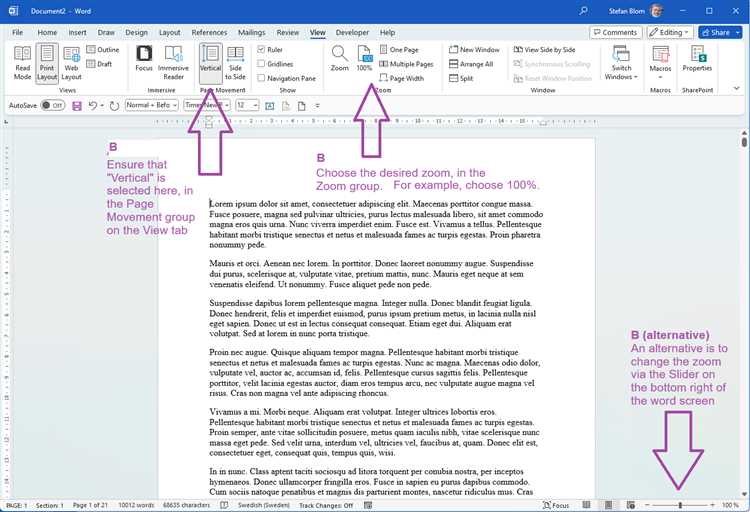The width and height of the screenshot is (750, 512).
Task: Open Outline view
Action: click(103, 50)
